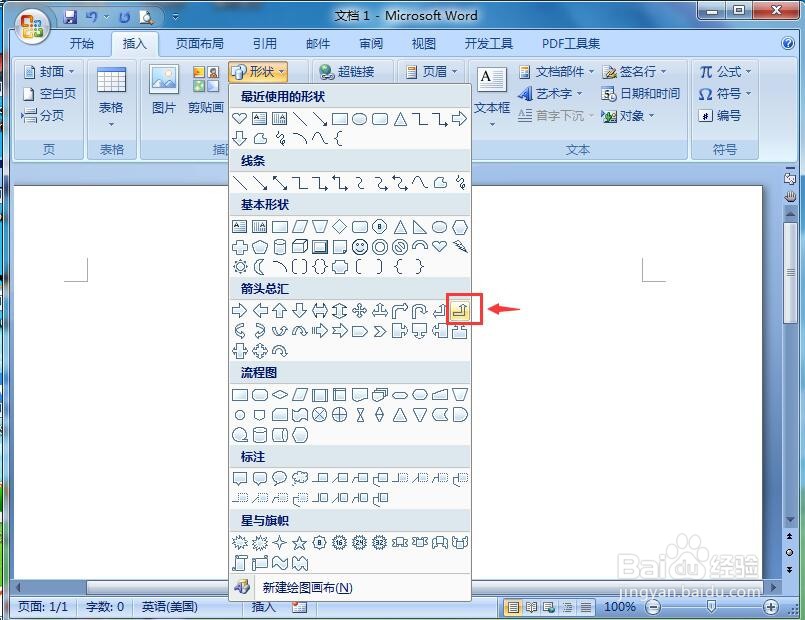805x620 pixels.
Task: Click zoom out minus button
Action: (x=653, y=608)
